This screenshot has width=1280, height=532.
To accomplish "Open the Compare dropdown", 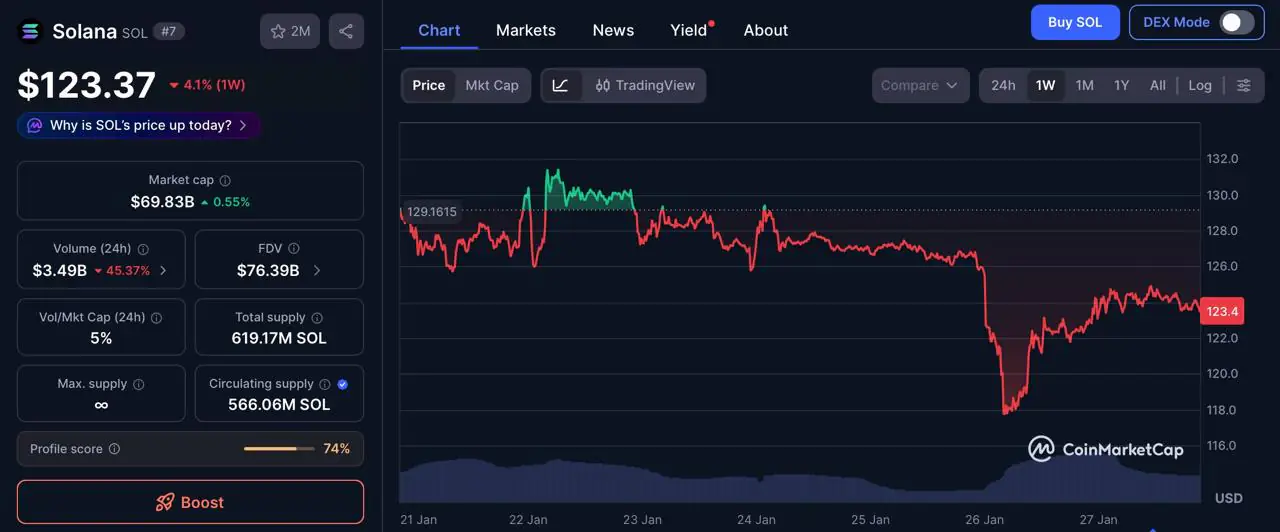I will pyautogui.click(x=920, y=86).
